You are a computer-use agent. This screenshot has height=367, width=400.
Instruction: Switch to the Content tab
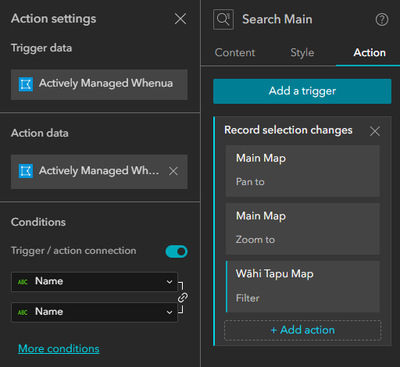coord(235,52)
